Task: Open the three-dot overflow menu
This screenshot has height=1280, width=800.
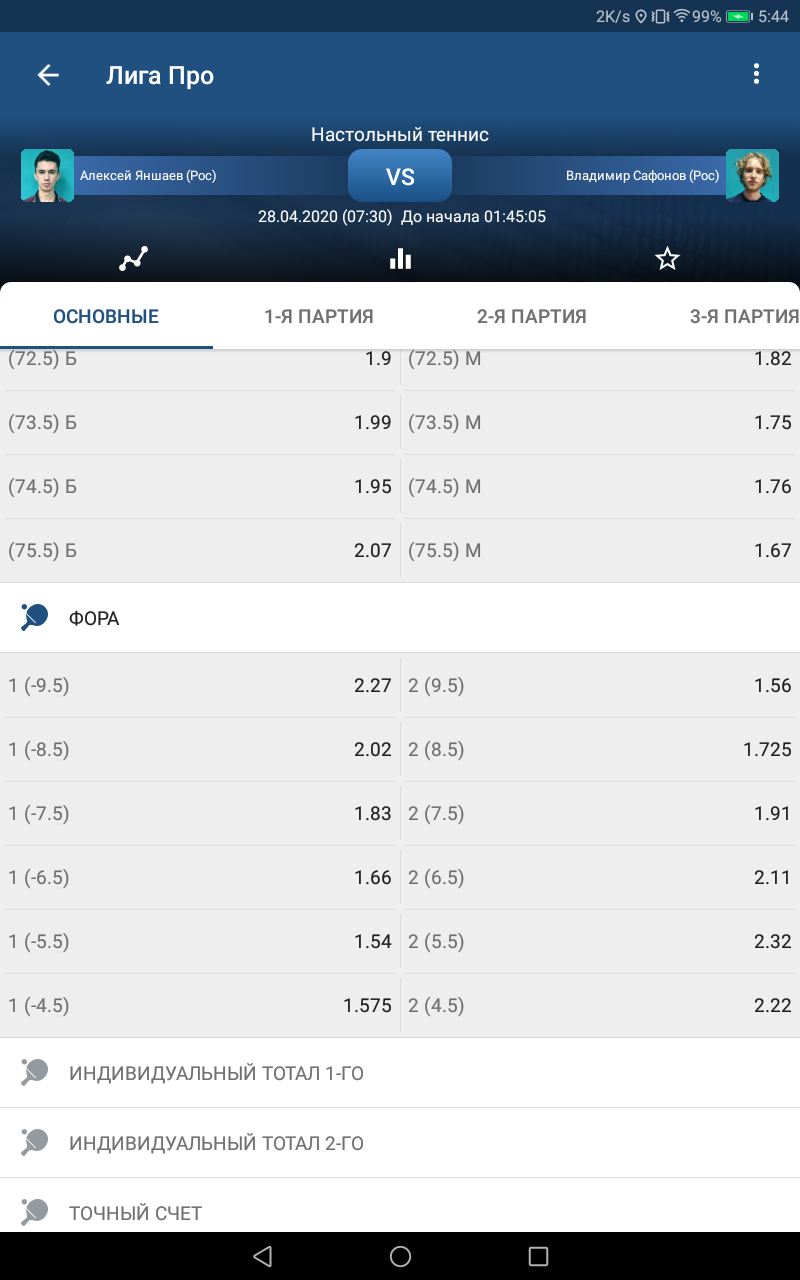Action: click(756, 74)
